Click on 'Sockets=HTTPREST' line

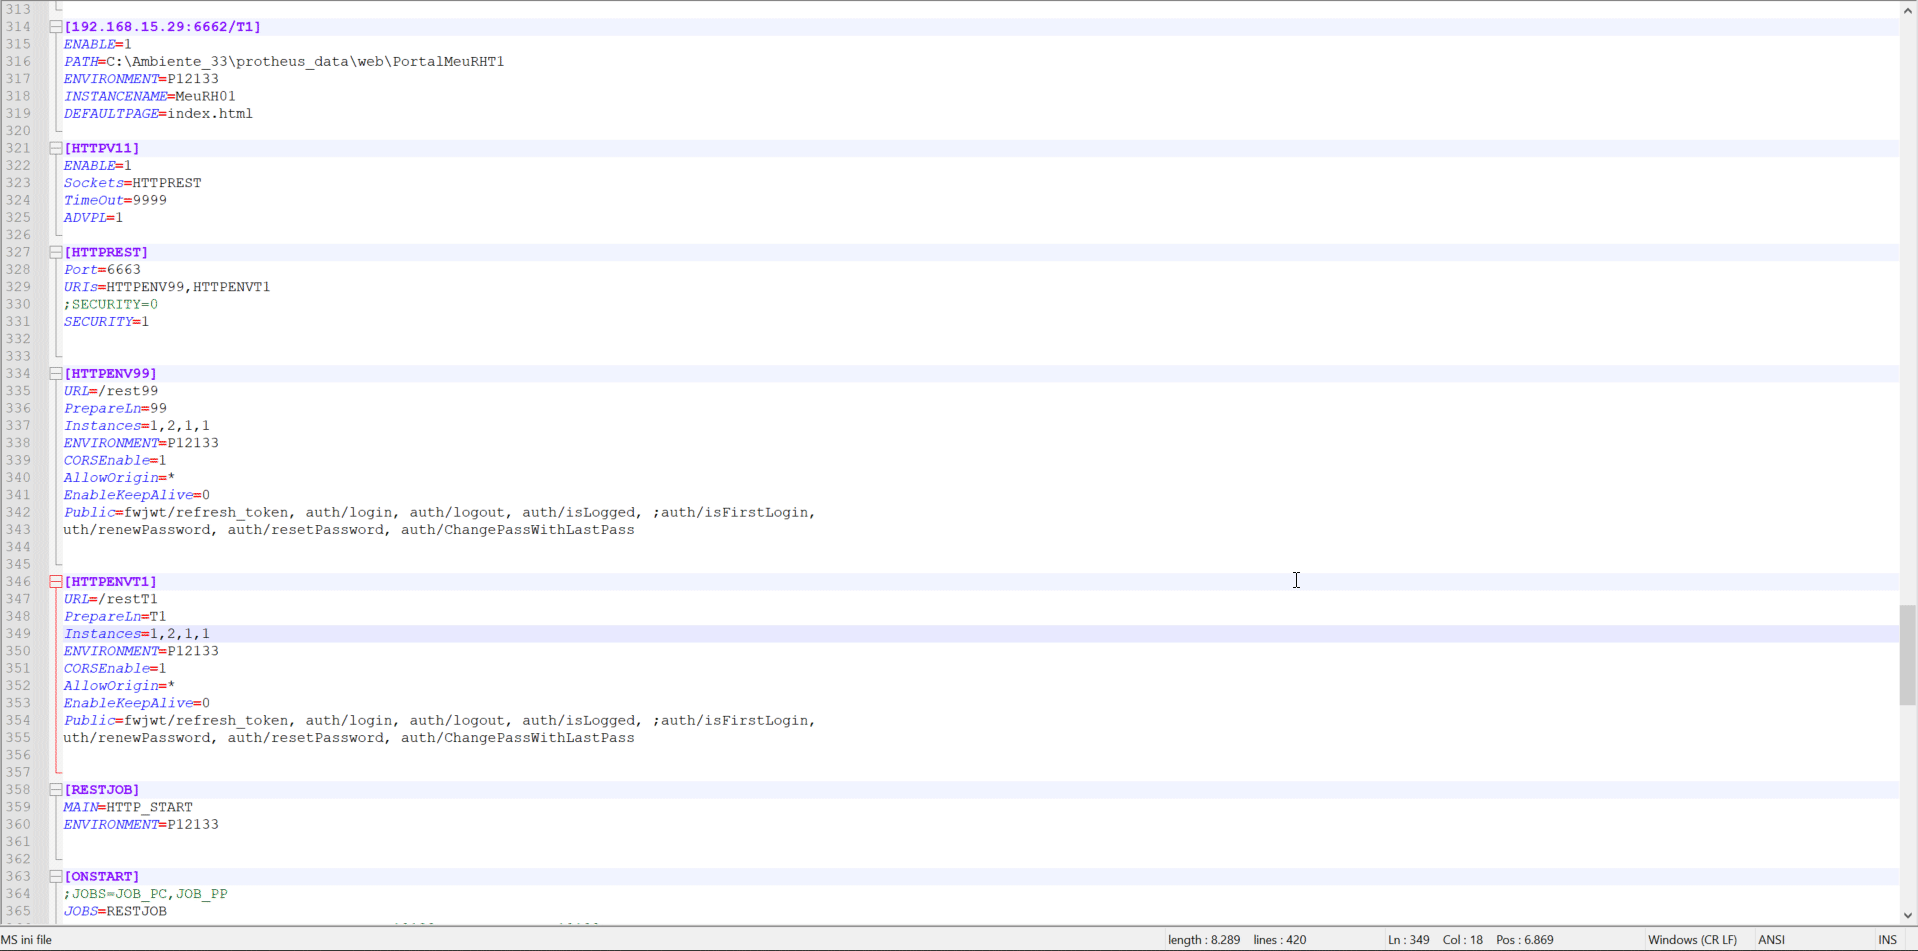[x=133, y=183]
